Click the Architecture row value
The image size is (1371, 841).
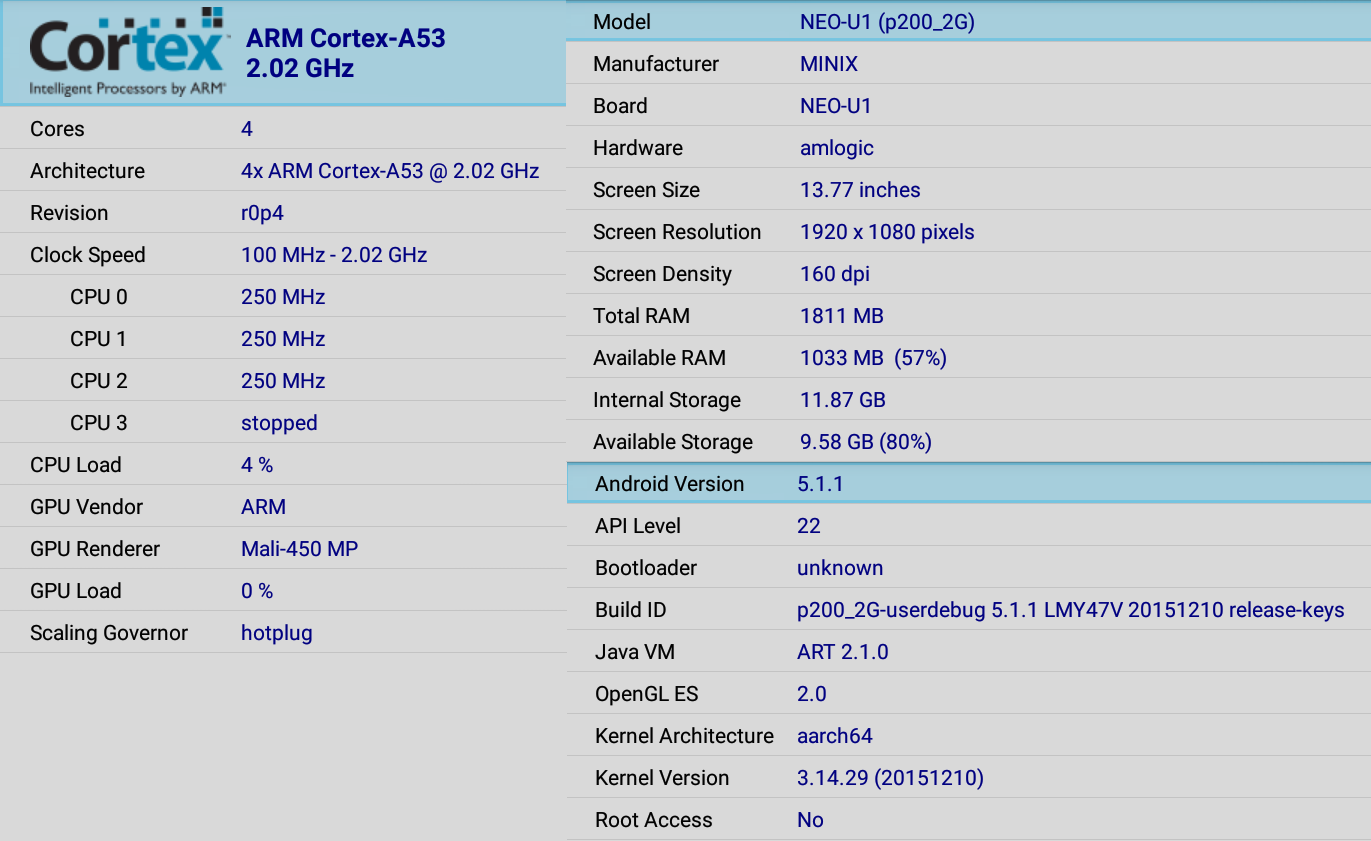click(390, 171)
